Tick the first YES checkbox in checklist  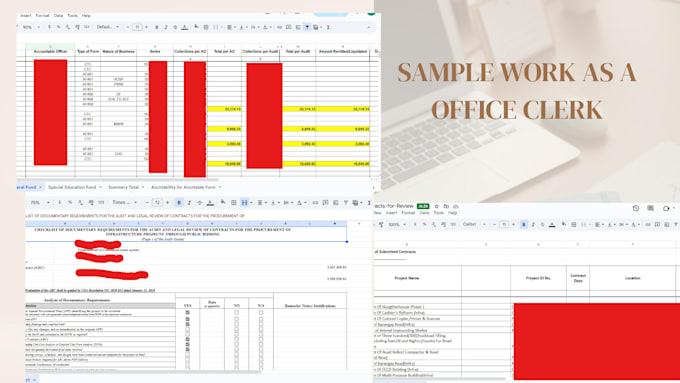coord(187,312)
